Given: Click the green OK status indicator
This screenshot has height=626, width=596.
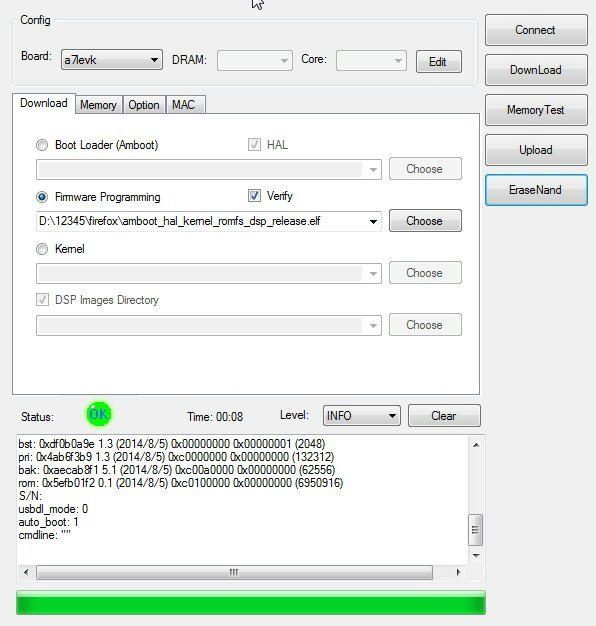Looking at the screenshot, I should point(99,414).
